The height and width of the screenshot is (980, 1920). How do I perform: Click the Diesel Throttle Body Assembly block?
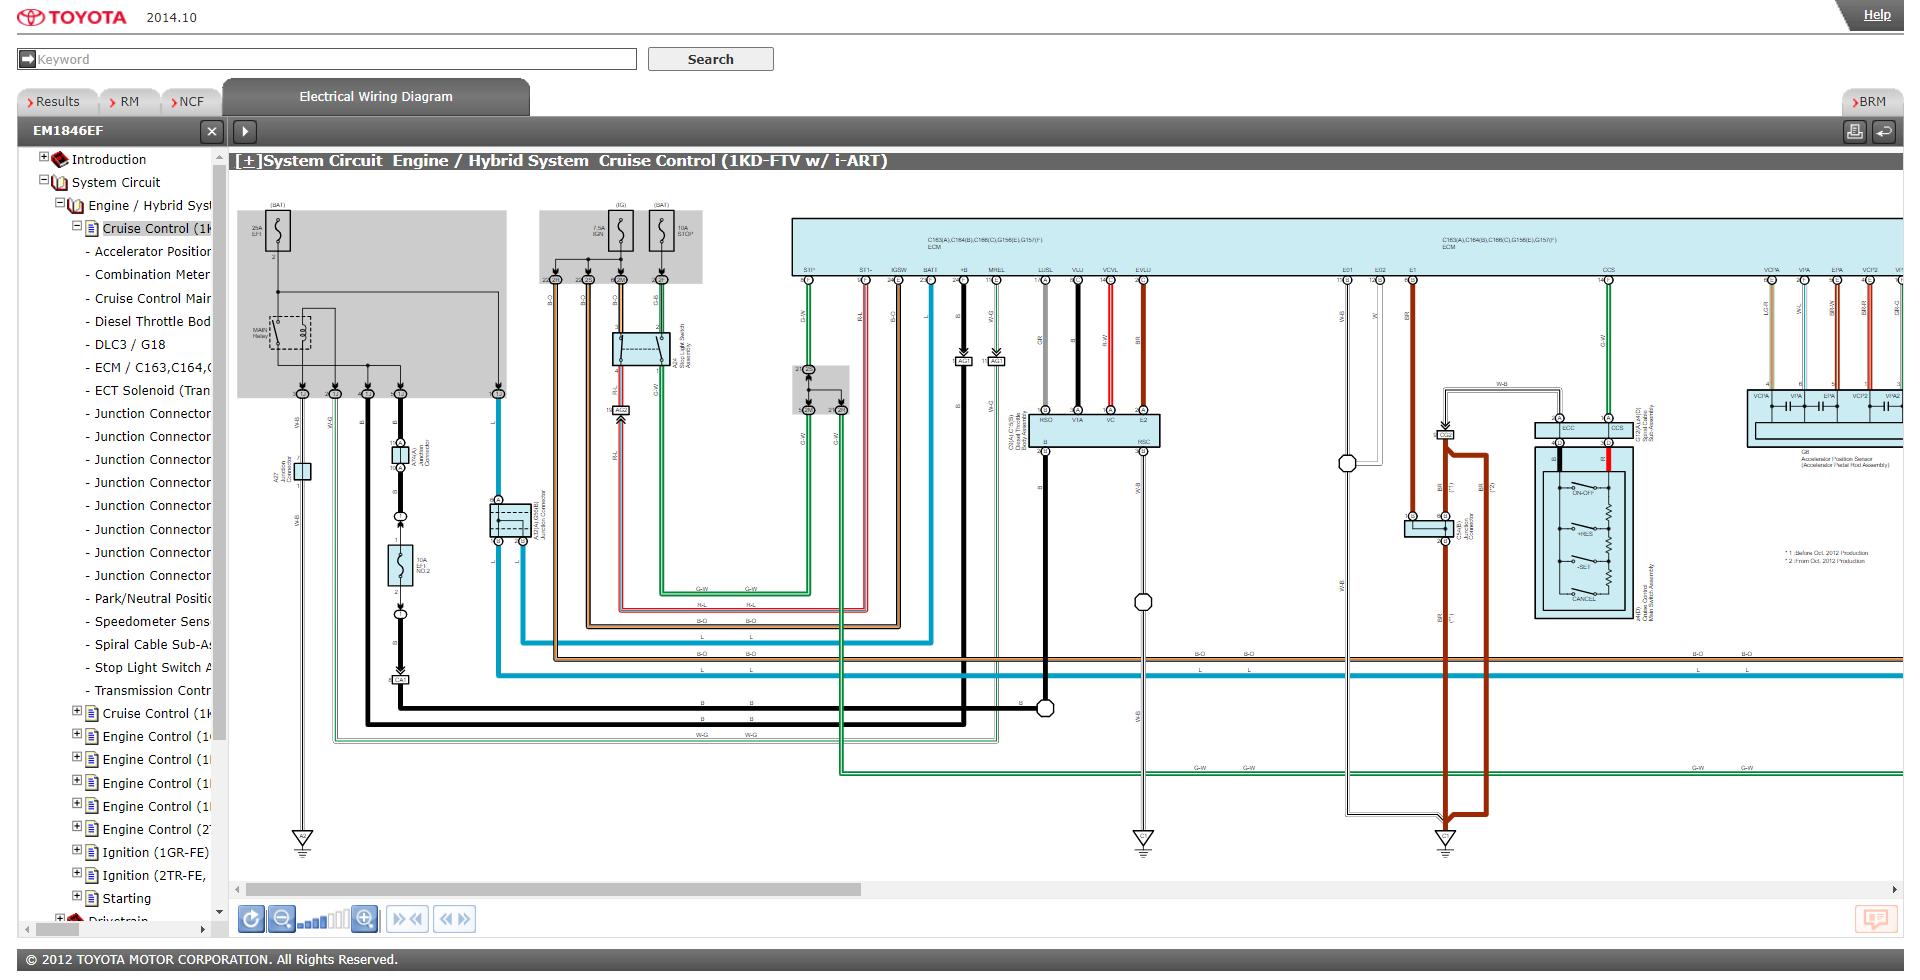tap(1094, 430)
